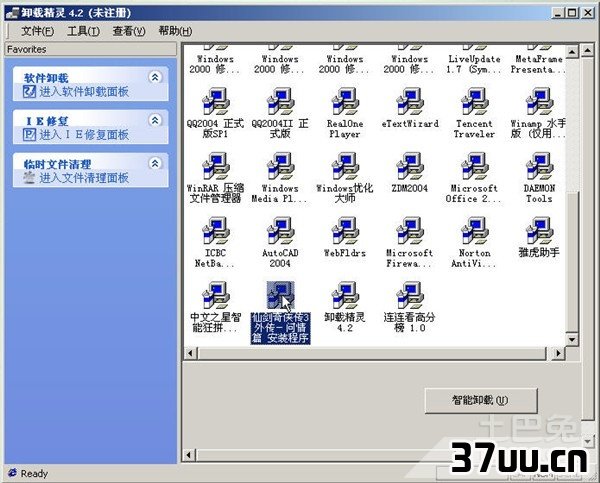Maximize the 卸载精灵 window
The height and width of the screenshot is (483, 600).
click(x=572, y=13)
